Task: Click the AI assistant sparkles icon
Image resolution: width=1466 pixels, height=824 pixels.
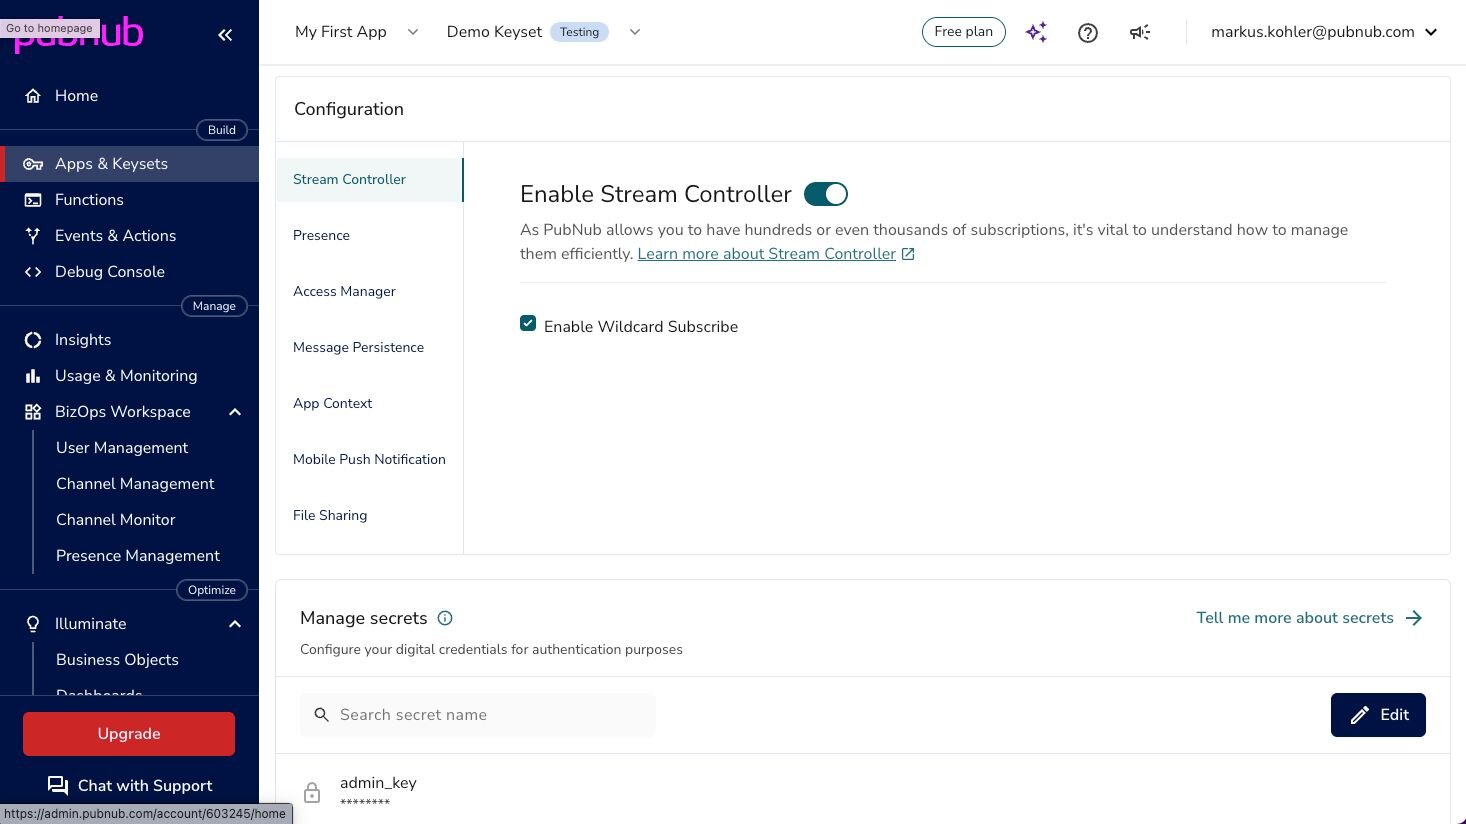Action: (1036, 32)
